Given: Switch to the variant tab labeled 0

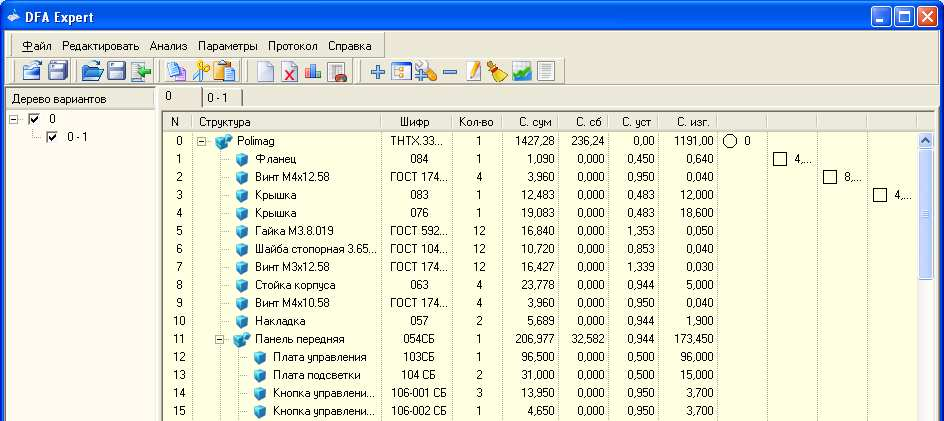Looking at the screenshot, I should tap(181, 97).
